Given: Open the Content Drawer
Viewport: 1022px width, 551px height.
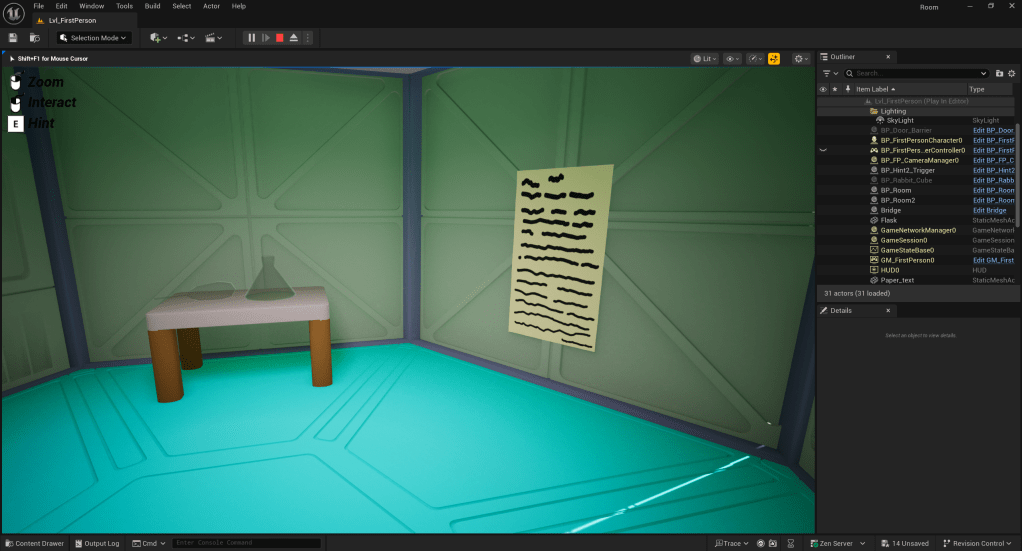Looking at the screenshot, I should (34, 543).
